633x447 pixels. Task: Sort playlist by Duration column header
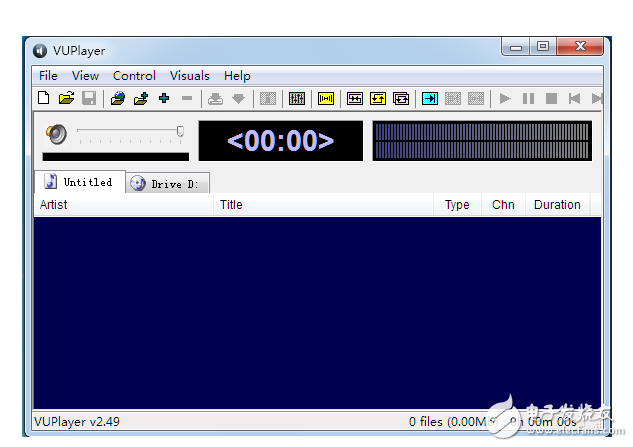(x=556, y=205)
